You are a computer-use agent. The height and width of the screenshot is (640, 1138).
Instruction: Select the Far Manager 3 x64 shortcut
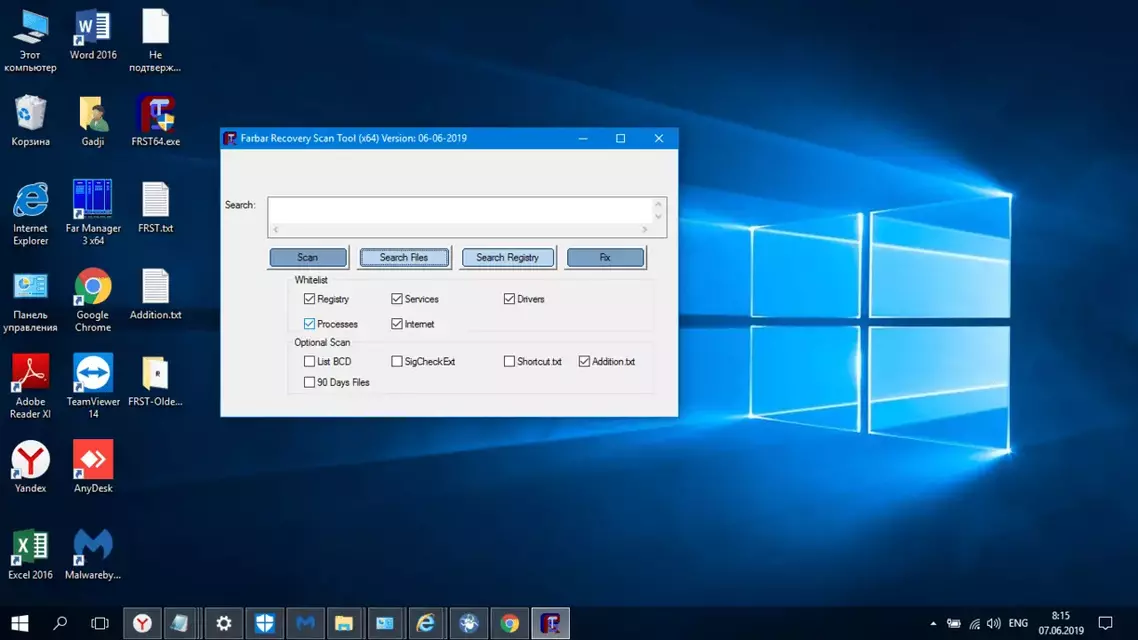click(x=93, y=212)
